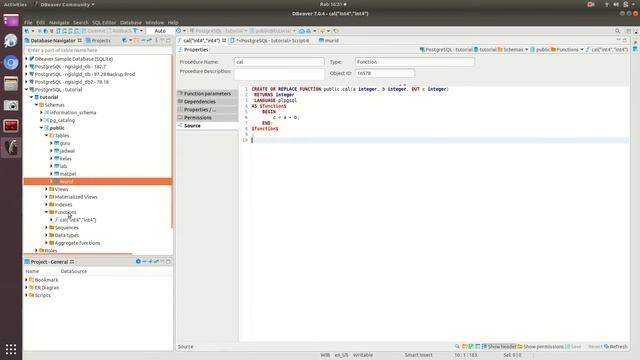Expand the information_schema node
Viewport: 640px width, 360px height.
coord(41,112)
